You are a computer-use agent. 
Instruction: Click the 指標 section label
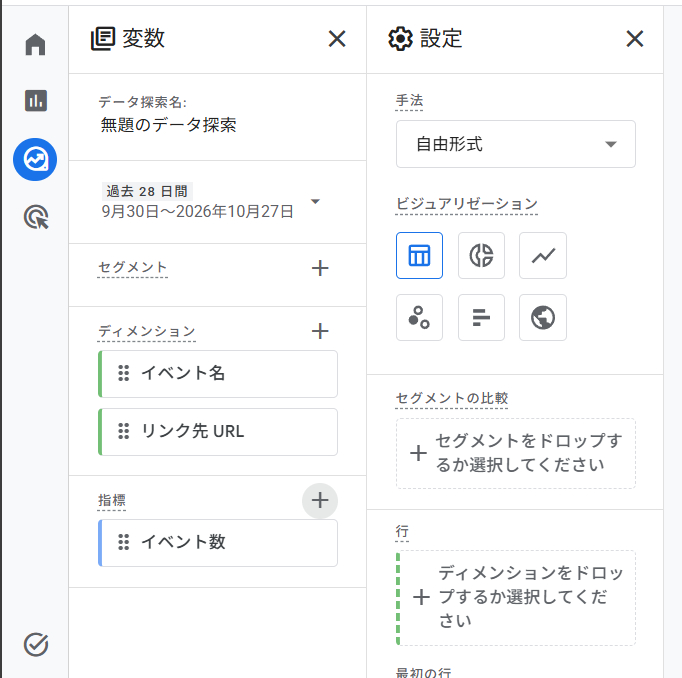point(112,500)
